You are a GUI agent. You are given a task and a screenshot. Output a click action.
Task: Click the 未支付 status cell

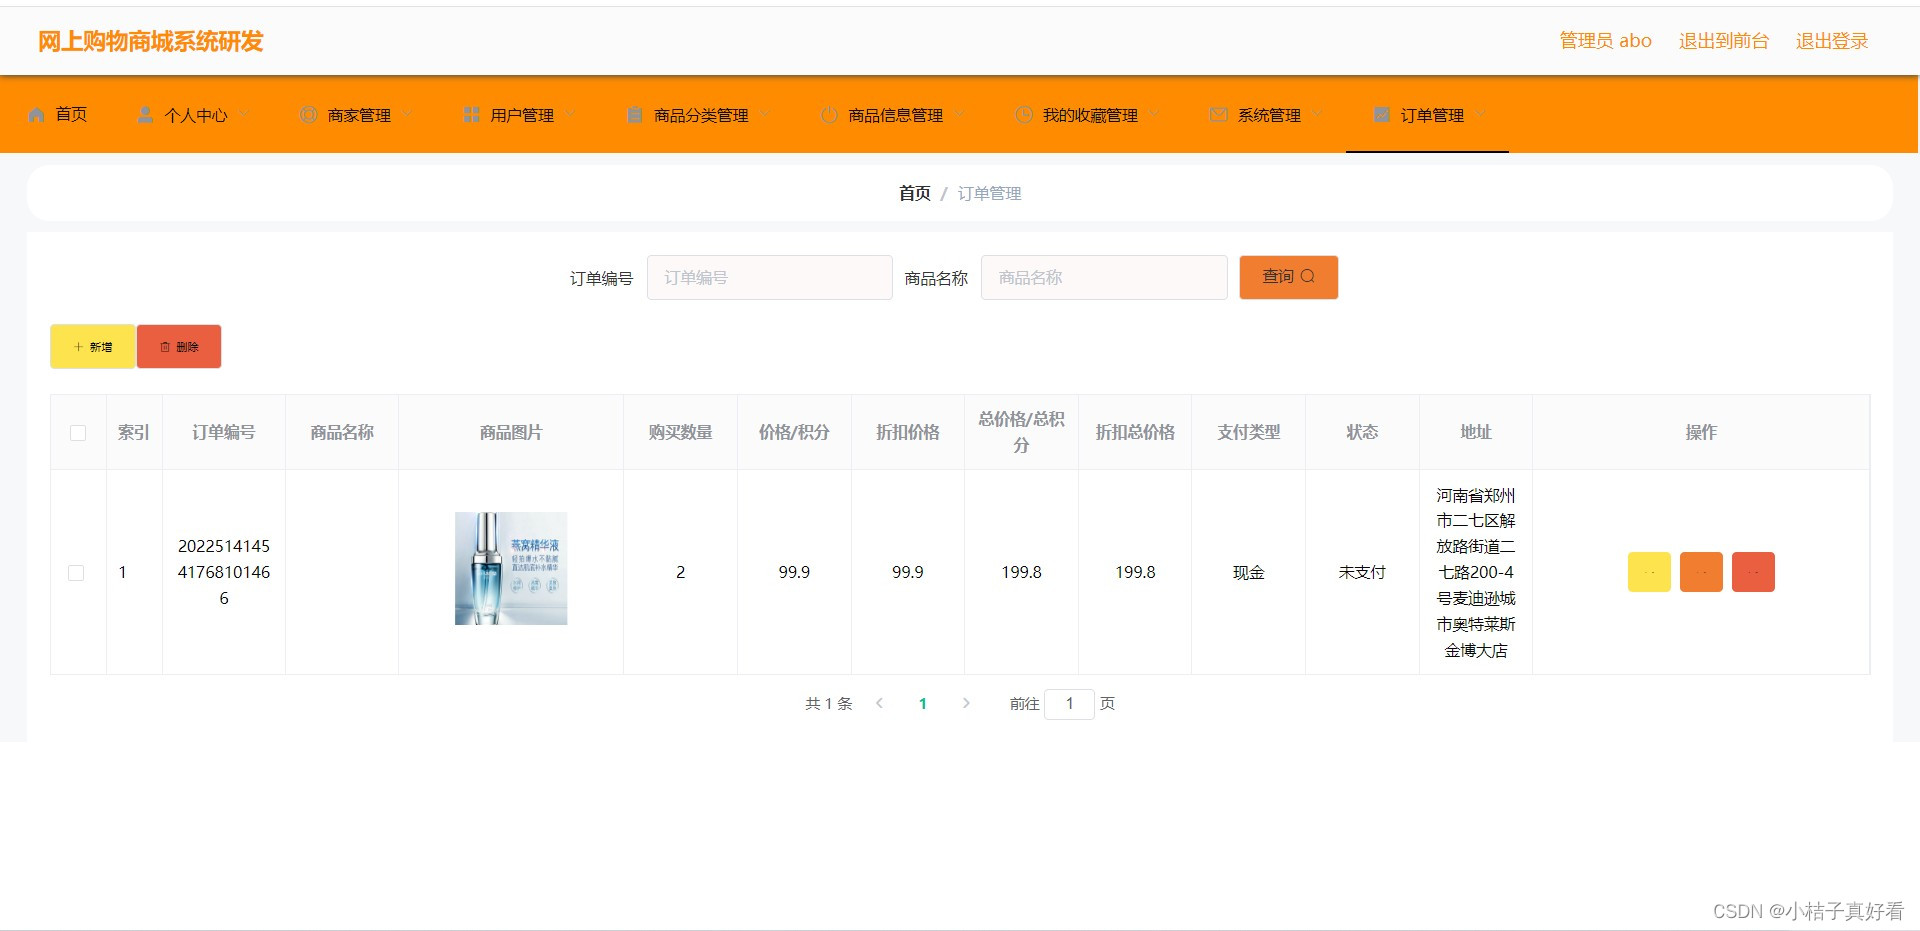[1362, 572]
